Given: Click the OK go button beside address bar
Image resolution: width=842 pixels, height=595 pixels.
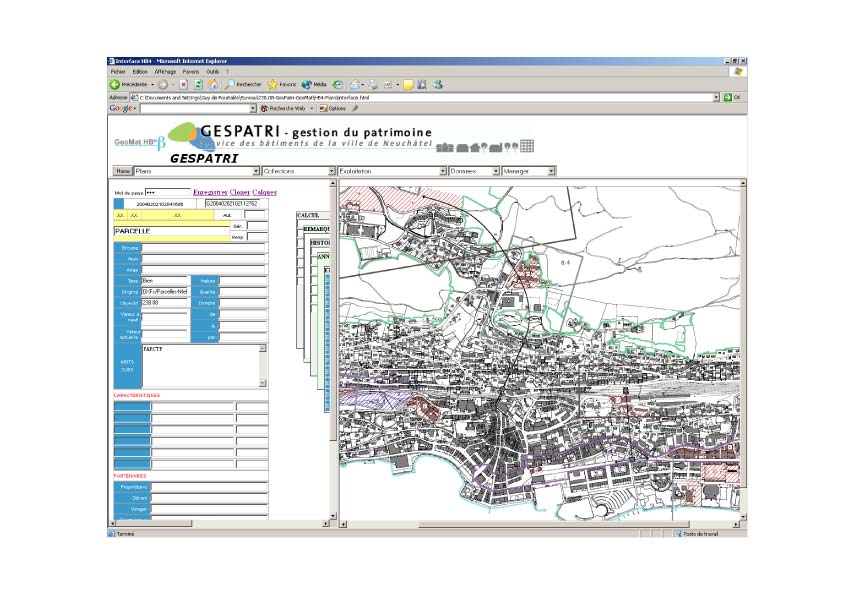Looking at the screenshot, I should 732,97.
